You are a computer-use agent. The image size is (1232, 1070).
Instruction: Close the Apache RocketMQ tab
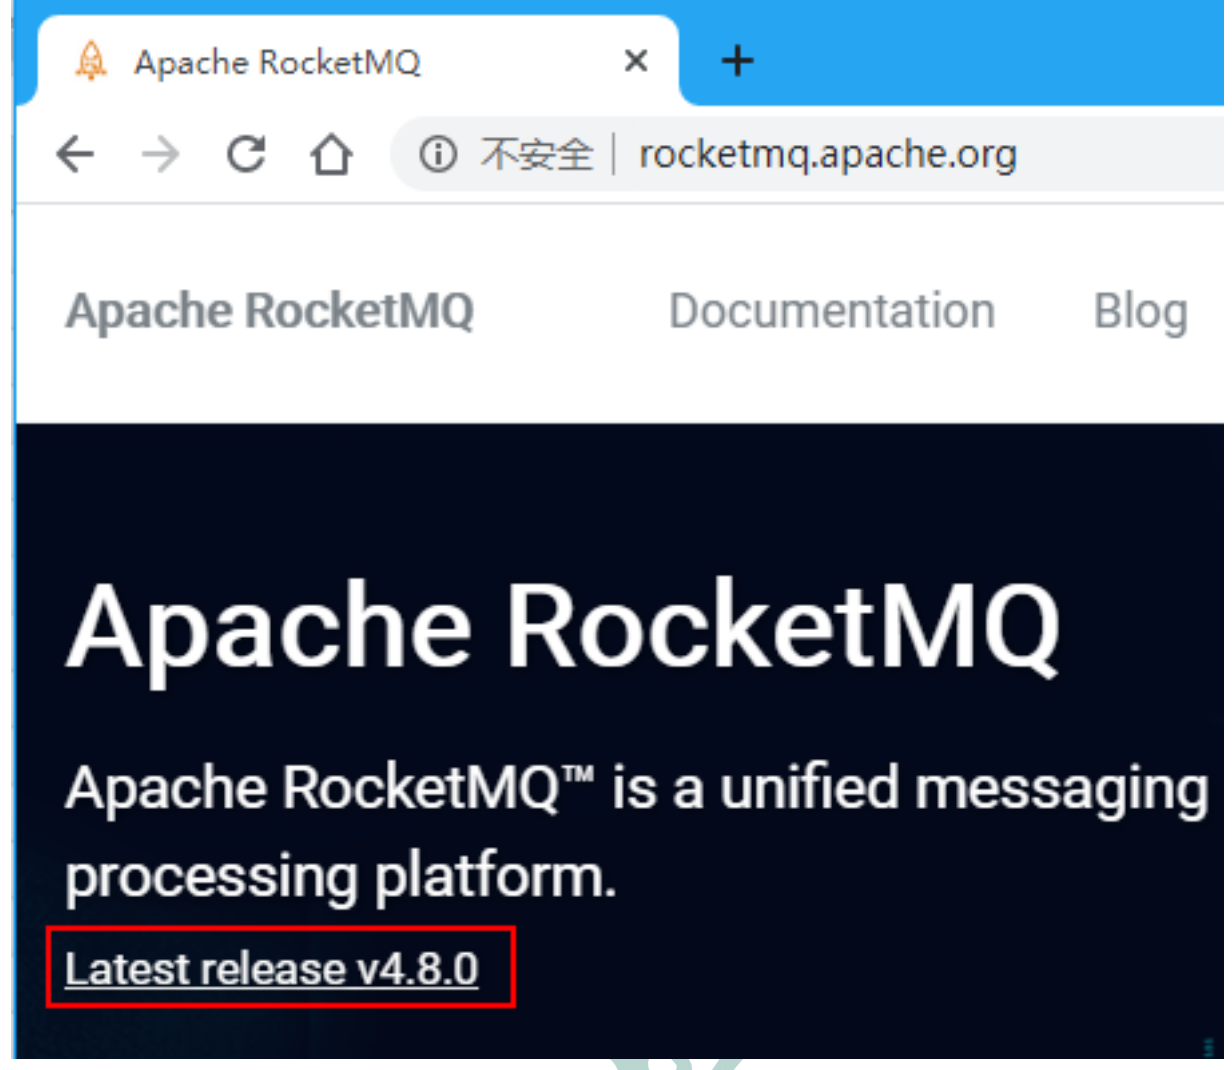tap(636, 61)
